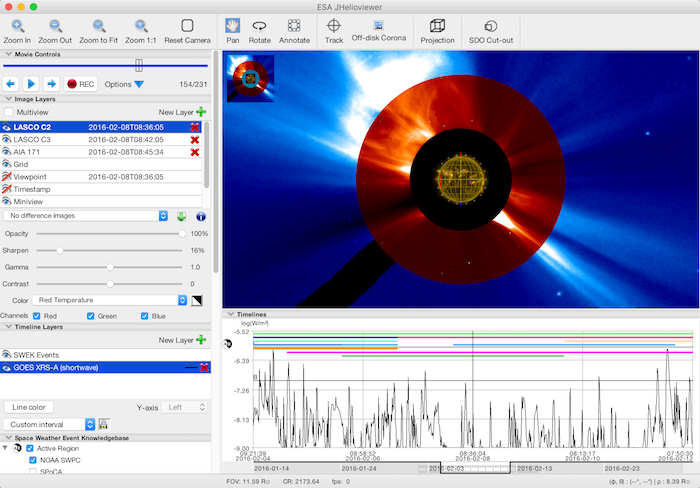Uncheck the NOAA SWPC checkbox
Viewport: 700px width, 488px height.
click(33, 460)
